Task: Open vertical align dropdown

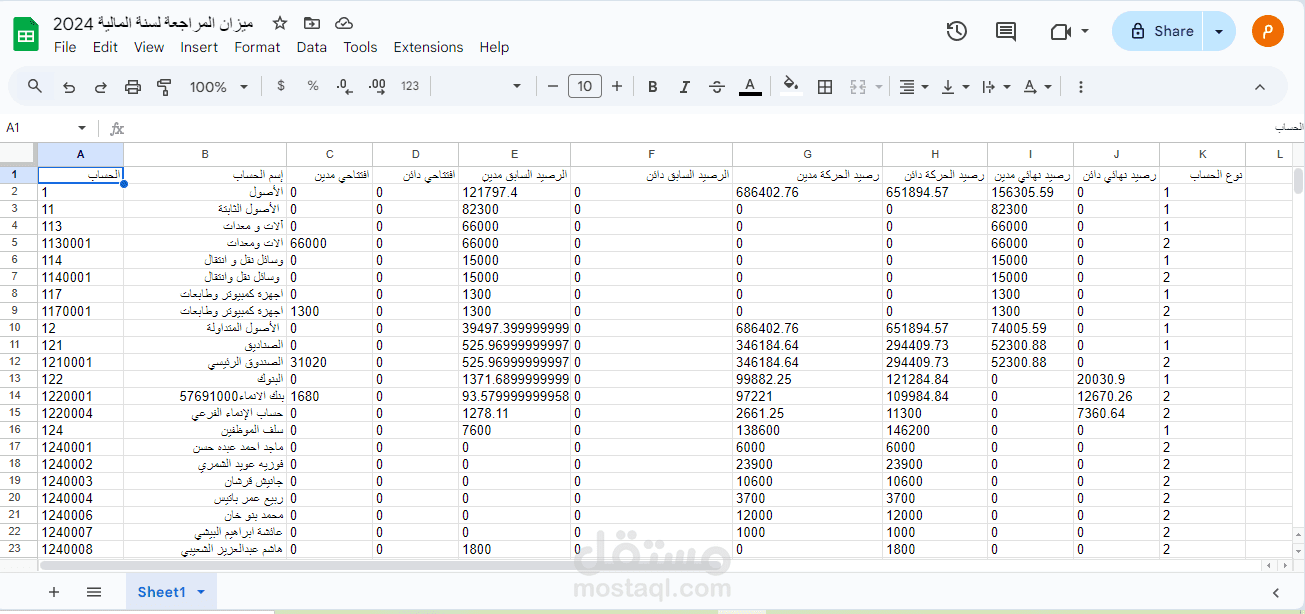Action: pyautogui.click(x=955, y=87)
